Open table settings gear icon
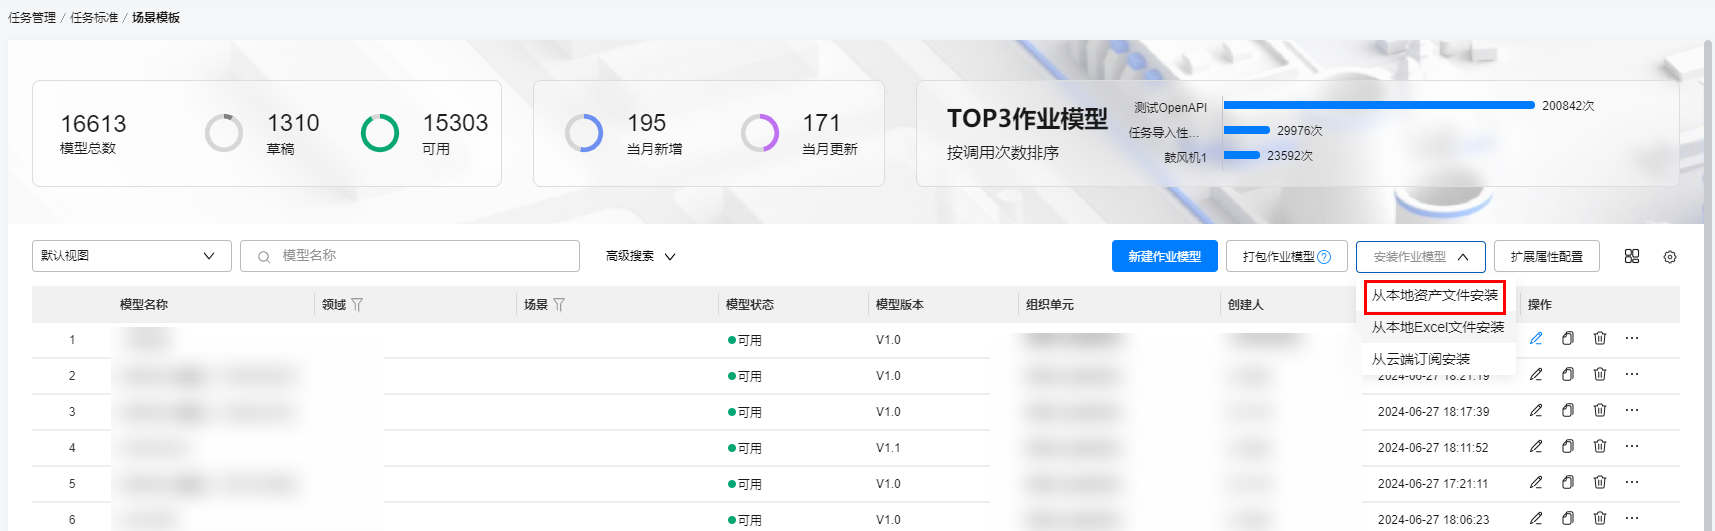The width and height of the screenshot is (1715, 531). coord(1670,257)
